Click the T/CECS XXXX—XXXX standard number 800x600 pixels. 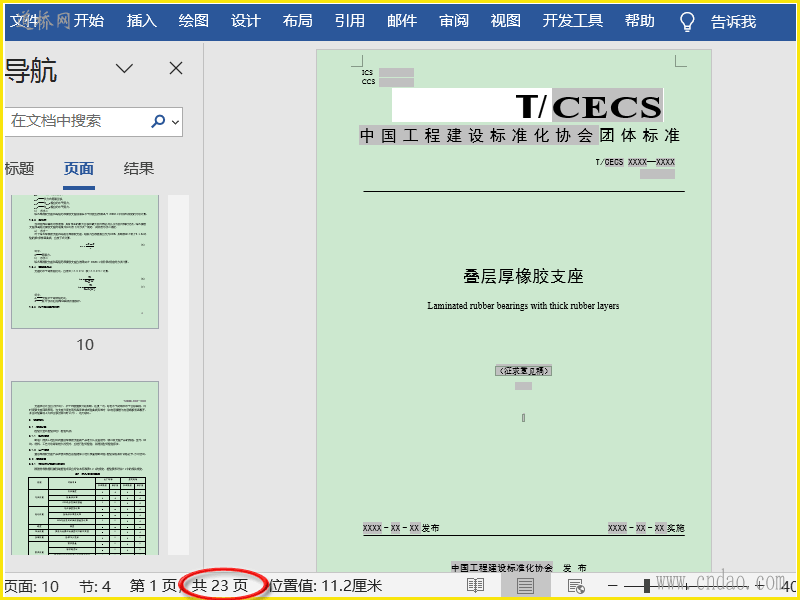pyautogui.click(x=635, y=162)
